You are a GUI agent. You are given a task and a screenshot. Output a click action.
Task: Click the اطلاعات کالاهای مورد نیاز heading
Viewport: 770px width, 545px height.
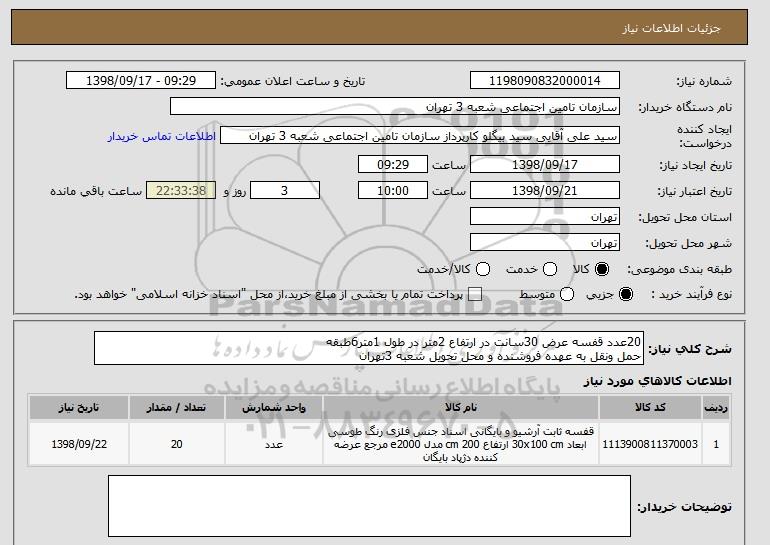657,381
